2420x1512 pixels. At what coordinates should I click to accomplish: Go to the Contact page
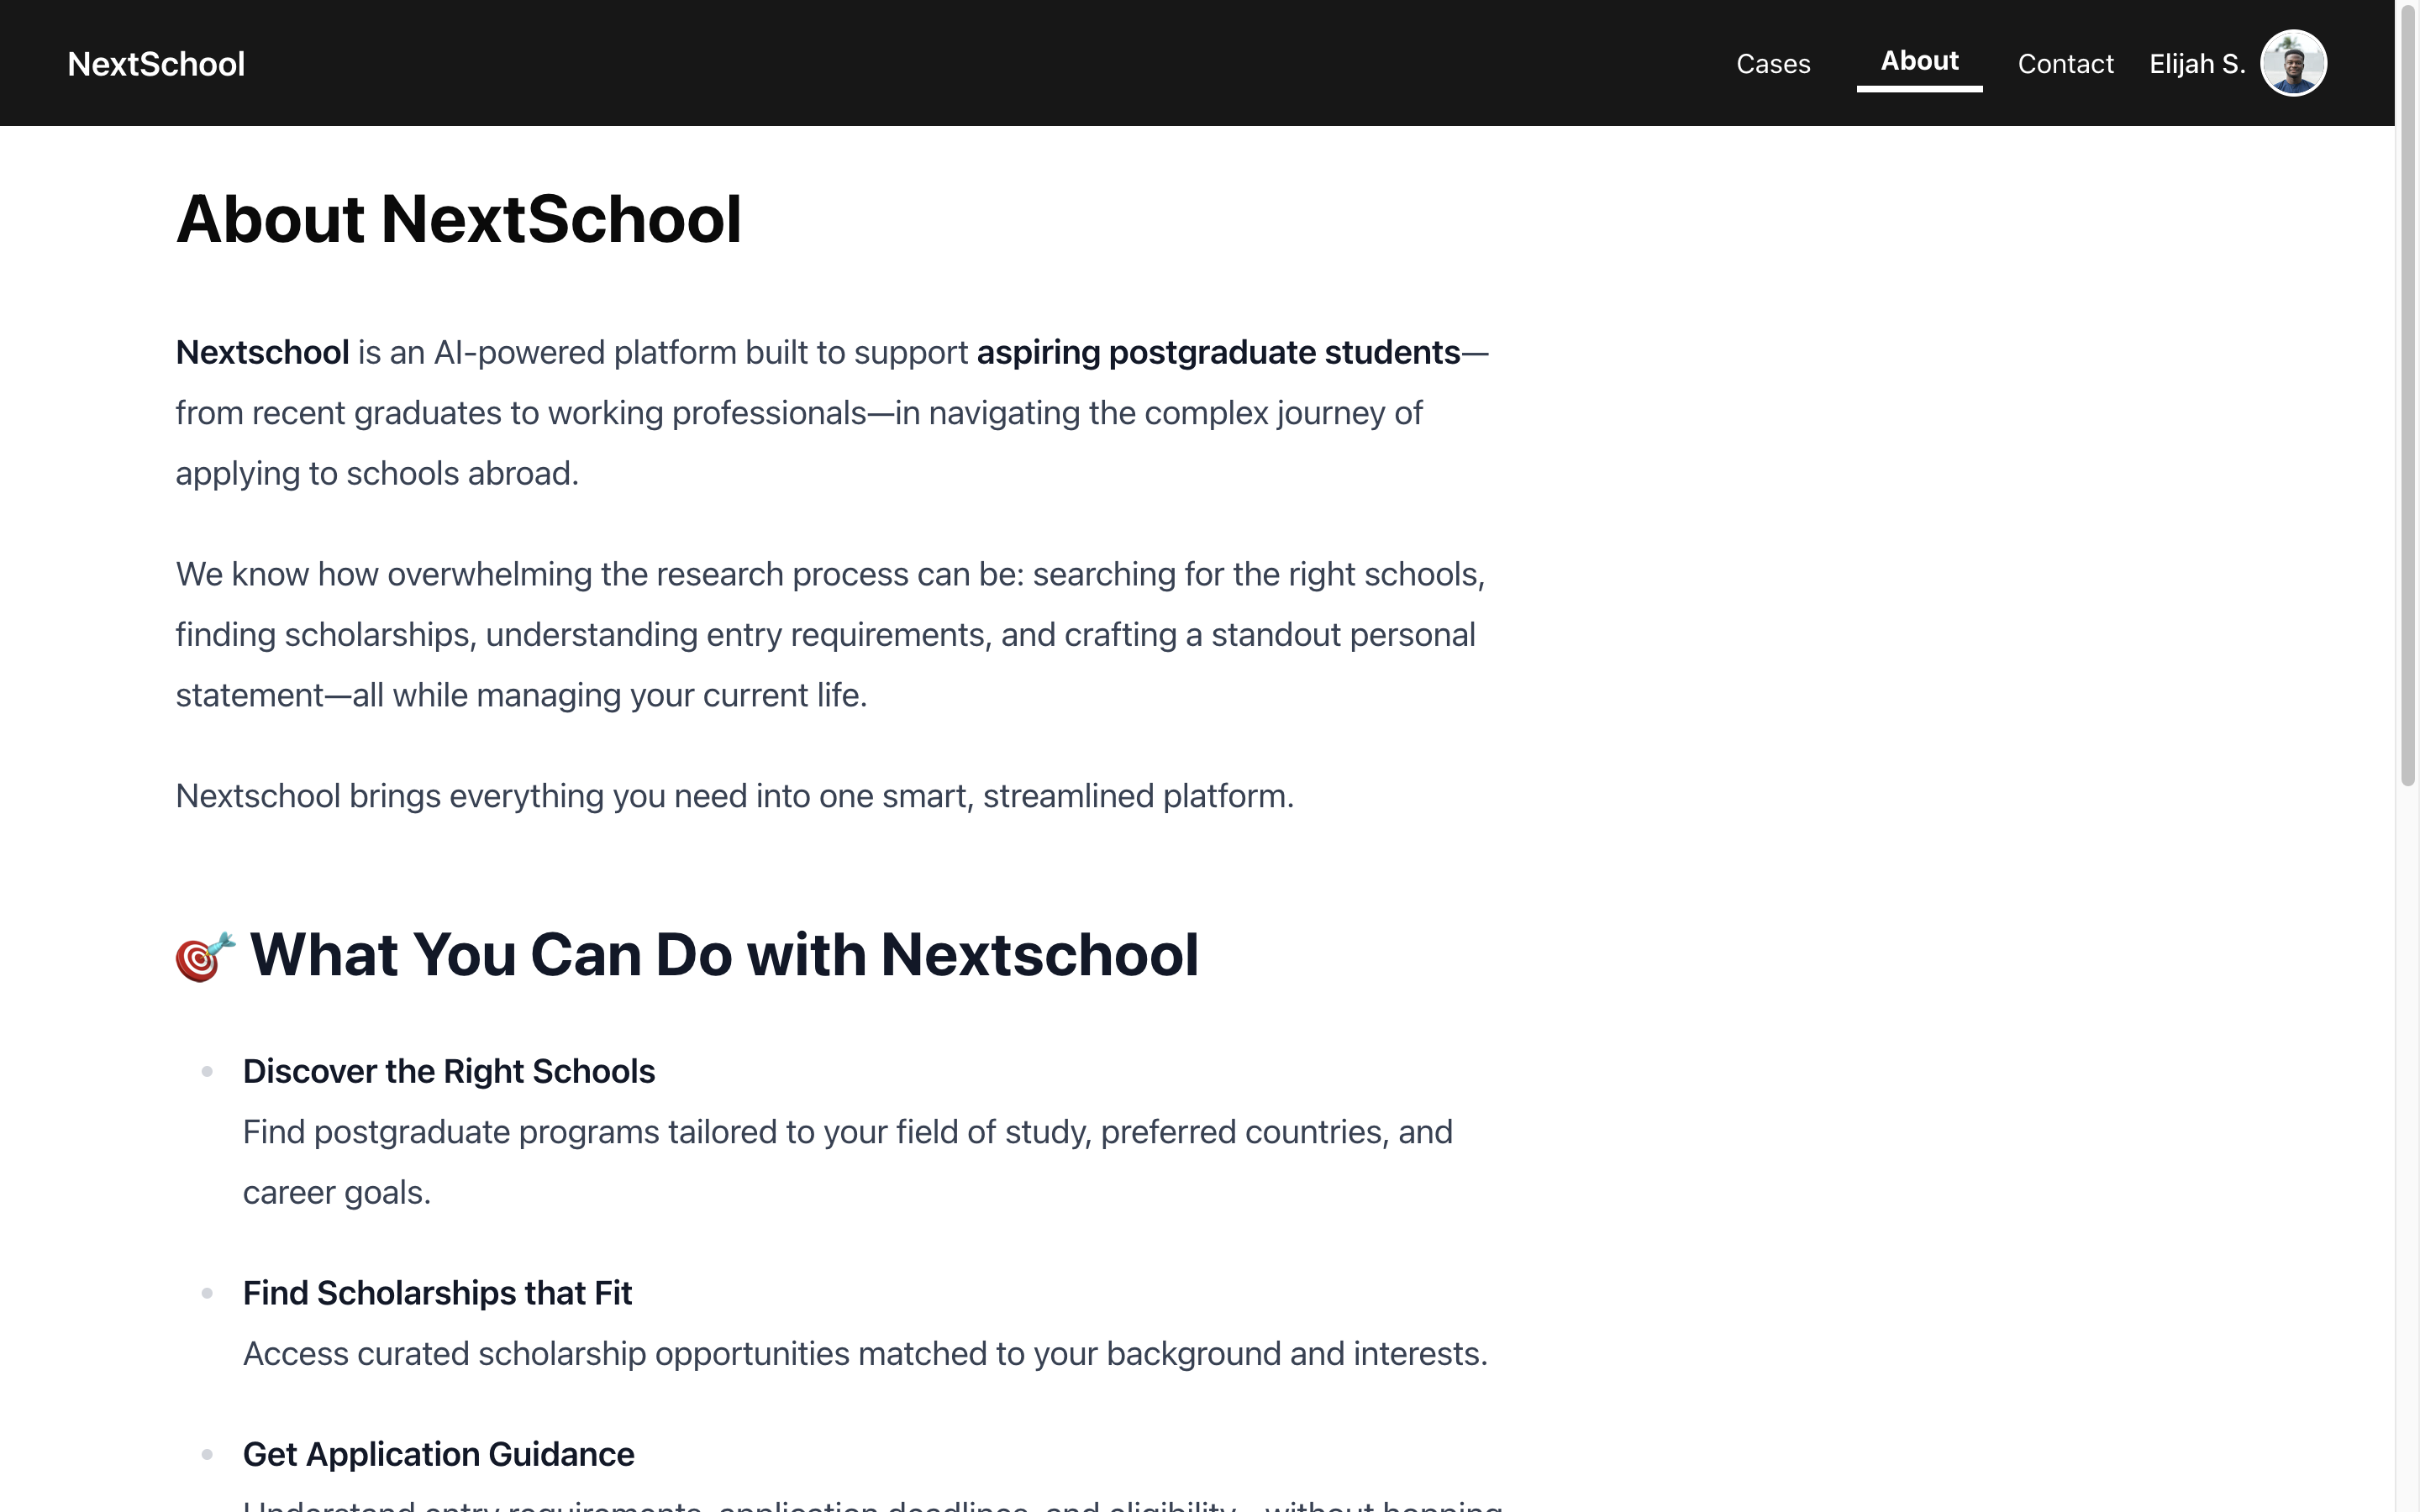2065,64
